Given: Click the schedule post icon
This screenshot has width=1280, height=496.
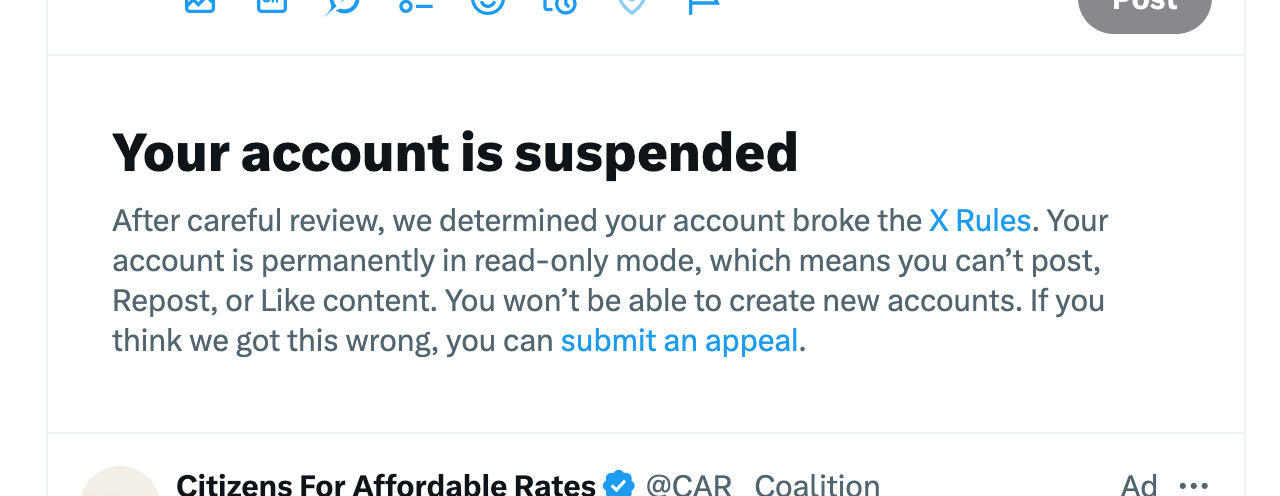Looking at the screenshot, I should 559,4.
